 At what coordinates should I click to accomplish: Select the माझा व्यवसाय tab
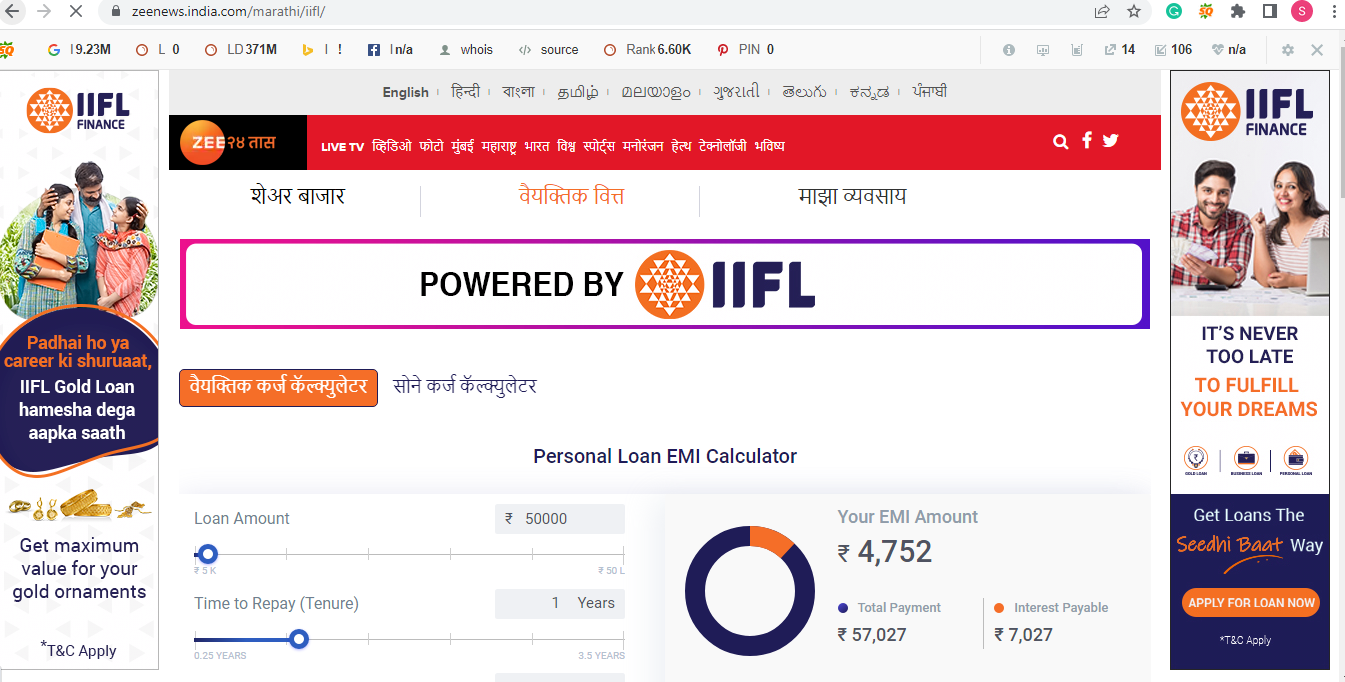pos(852,196)
